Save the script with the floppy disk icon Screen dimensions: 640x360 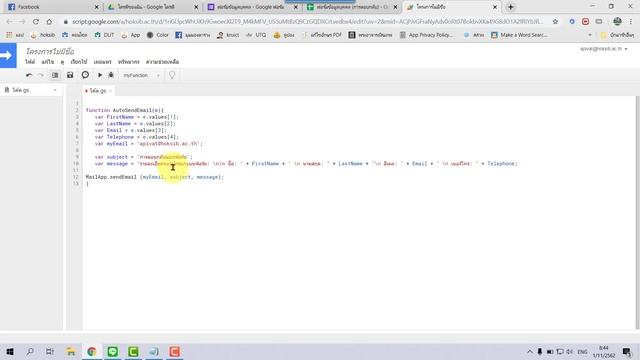tap(70, 75)
